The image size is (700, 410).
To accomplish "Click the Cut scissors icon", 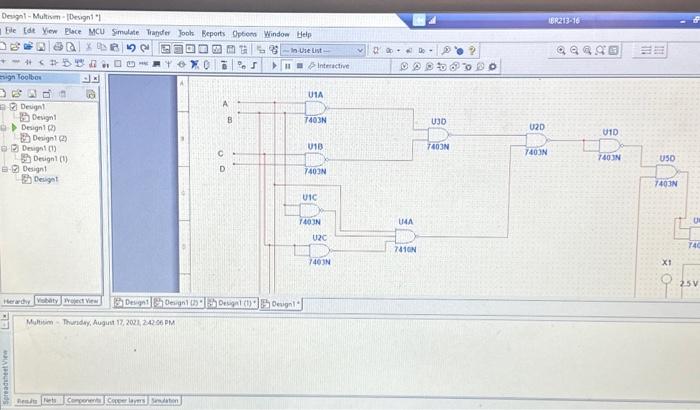I will [88, 47].
